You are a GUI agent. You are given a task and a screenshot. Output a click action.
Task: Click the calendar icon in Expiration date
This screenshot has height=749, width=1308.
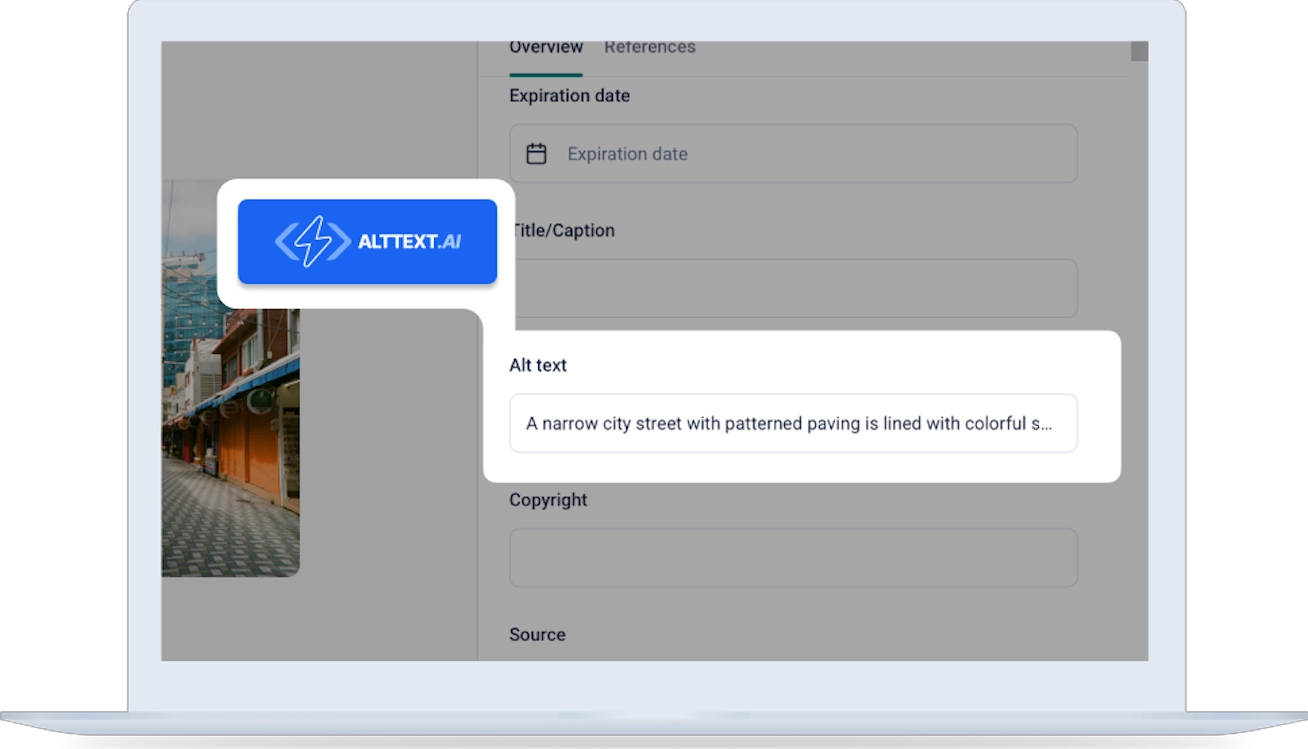[x=537, y=154]
